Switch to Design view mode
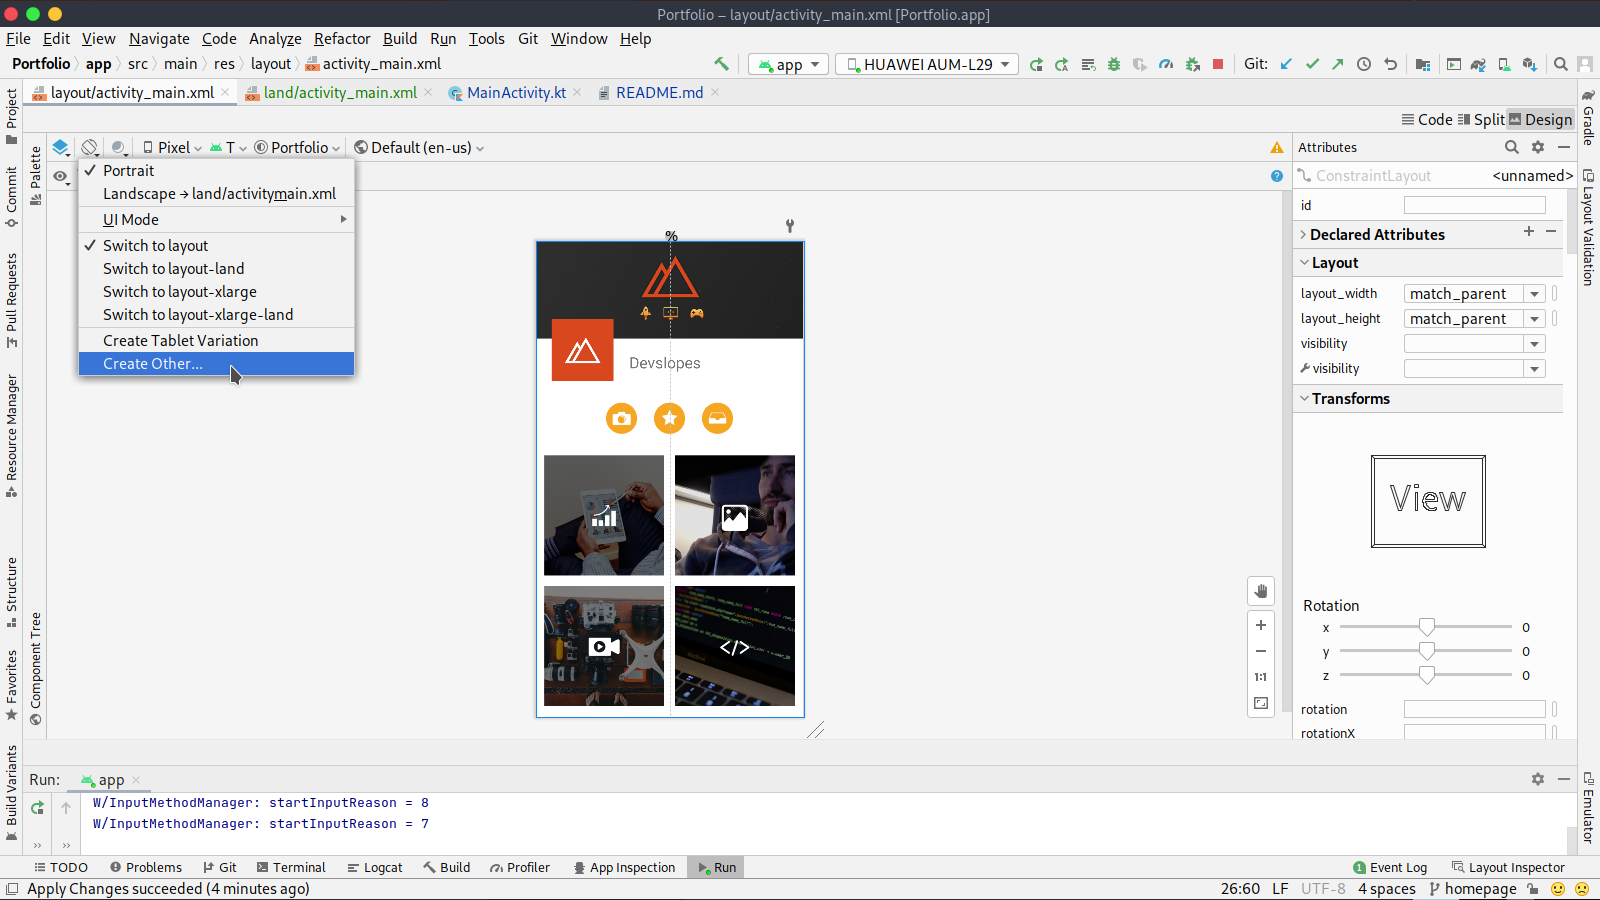1600x900 pixels. [x=1540, y=119]
